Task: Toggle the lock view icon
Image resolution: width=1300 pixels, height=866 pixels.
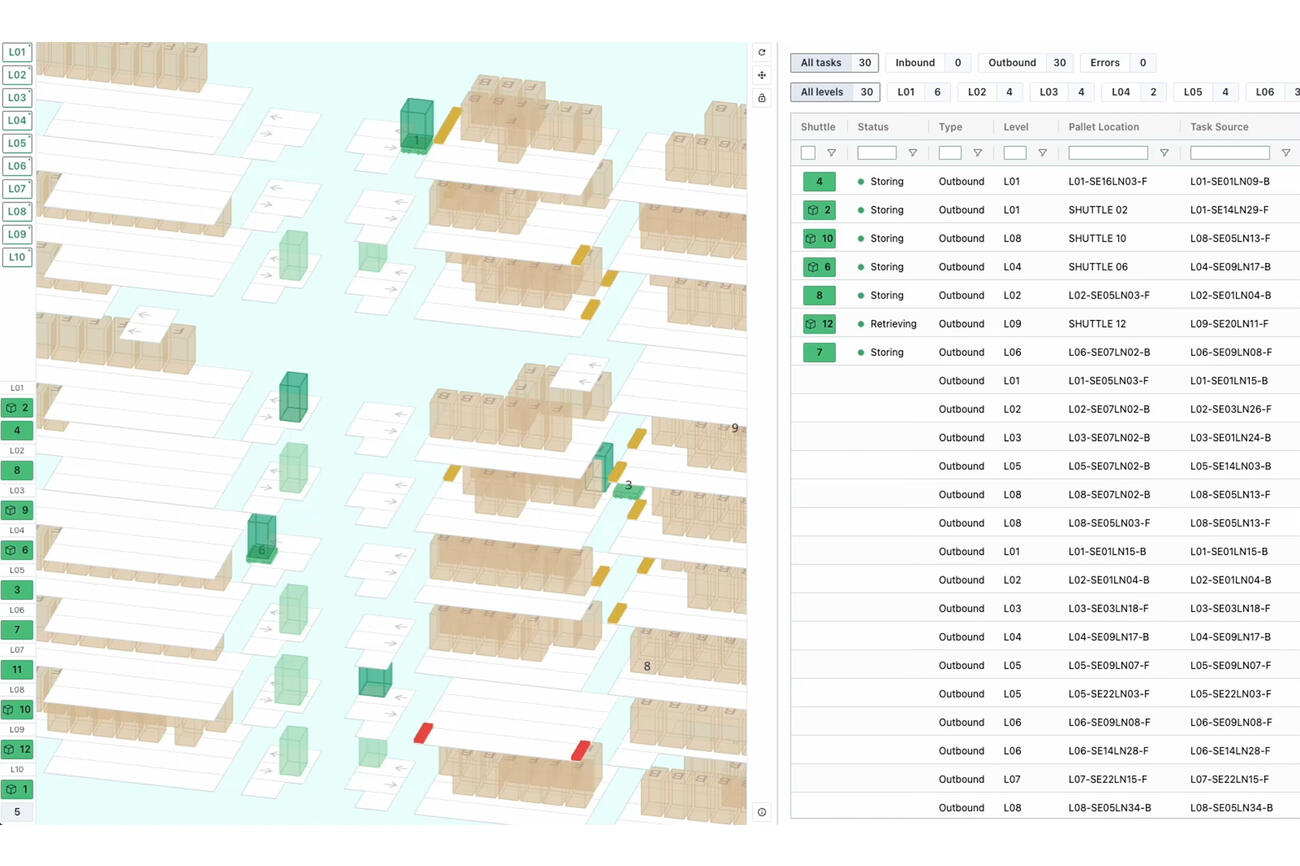Action: [x=762, y=98]
